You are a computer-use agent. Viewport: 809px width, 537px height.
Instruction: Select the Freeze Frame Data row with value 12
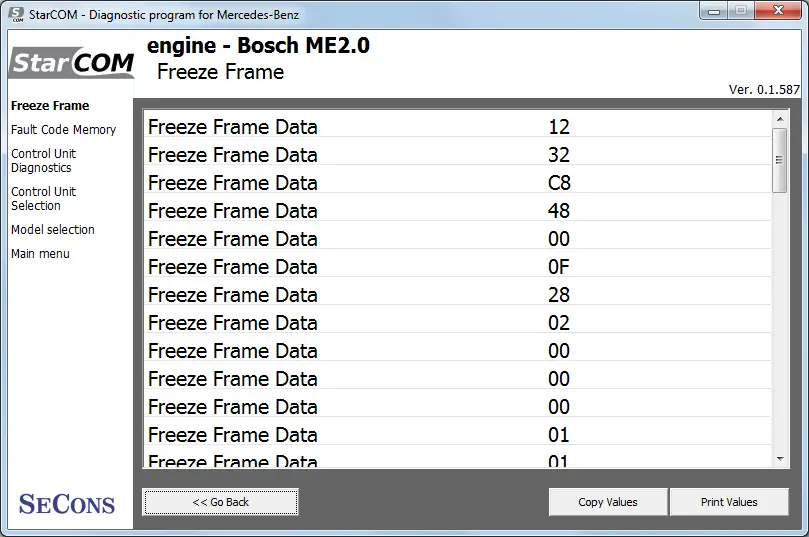click(458, 127)
